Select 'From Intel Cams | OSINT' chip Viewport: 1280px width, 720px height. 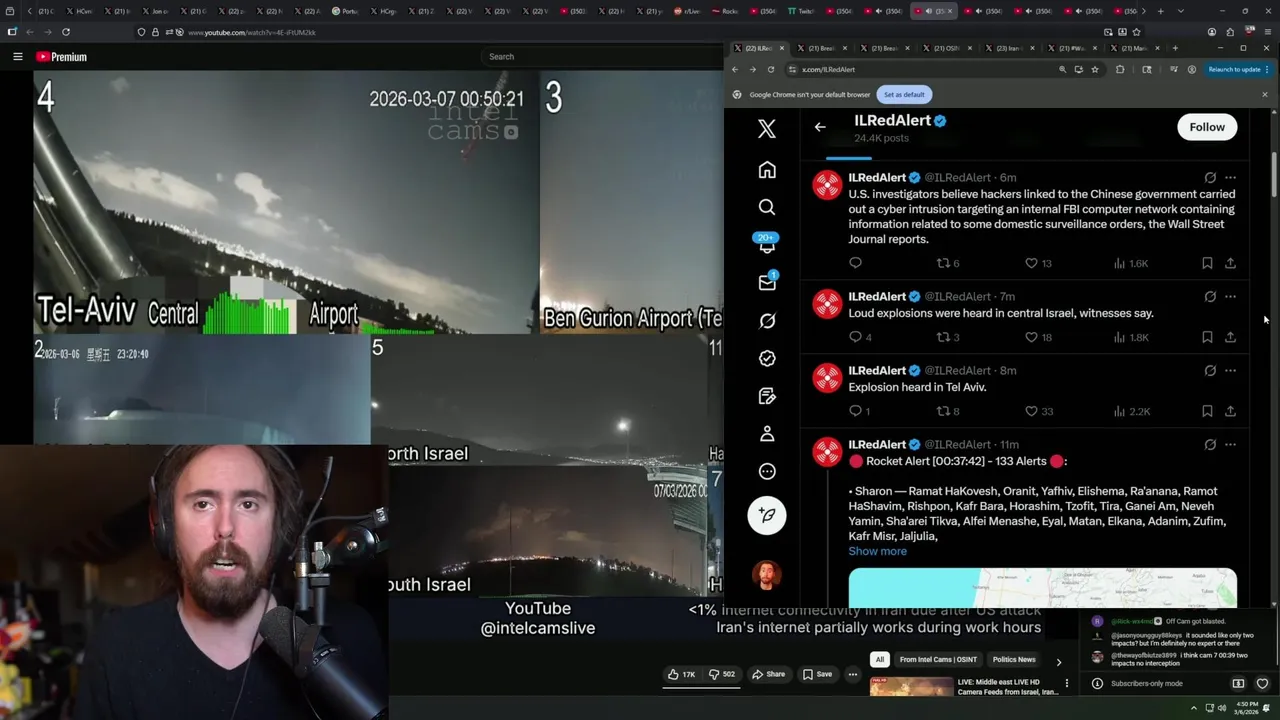point(938,660)
